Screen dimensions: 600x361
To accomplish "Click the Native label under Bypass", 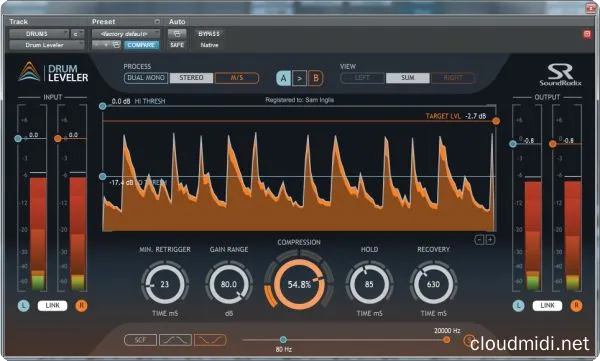I will [x=209, y=45].
